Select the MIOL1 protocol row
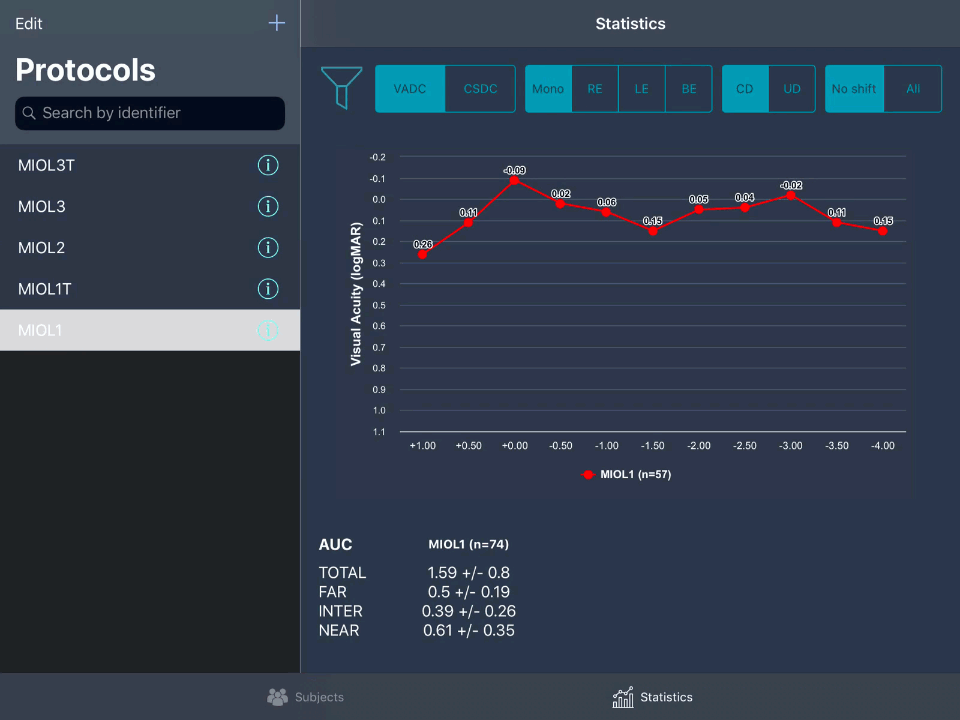 (x=150, y=330)
